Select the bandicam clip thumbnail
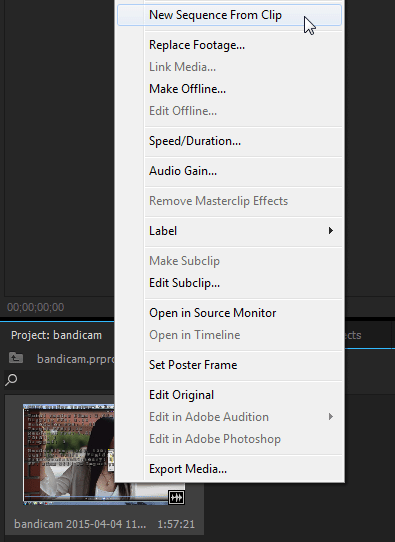This screenshot has width=395, height=542. [x=68, y=454]
